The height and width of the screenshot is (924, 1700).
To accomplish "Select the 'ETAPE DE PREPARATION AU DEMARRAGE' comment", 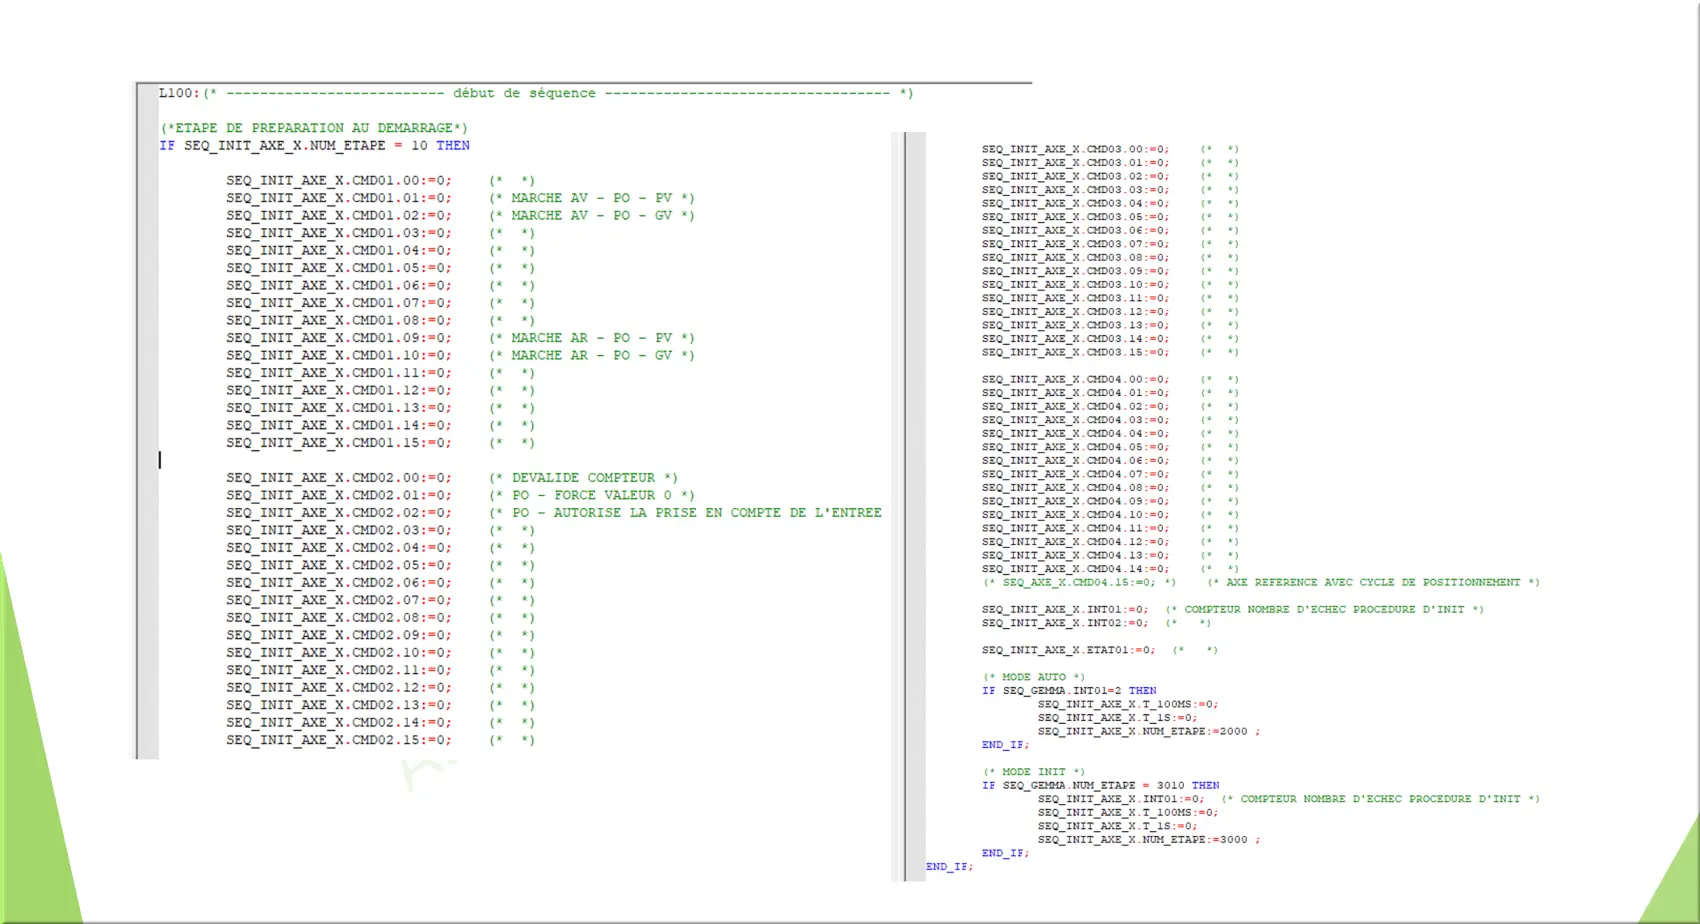I will (x=314, y=128).
